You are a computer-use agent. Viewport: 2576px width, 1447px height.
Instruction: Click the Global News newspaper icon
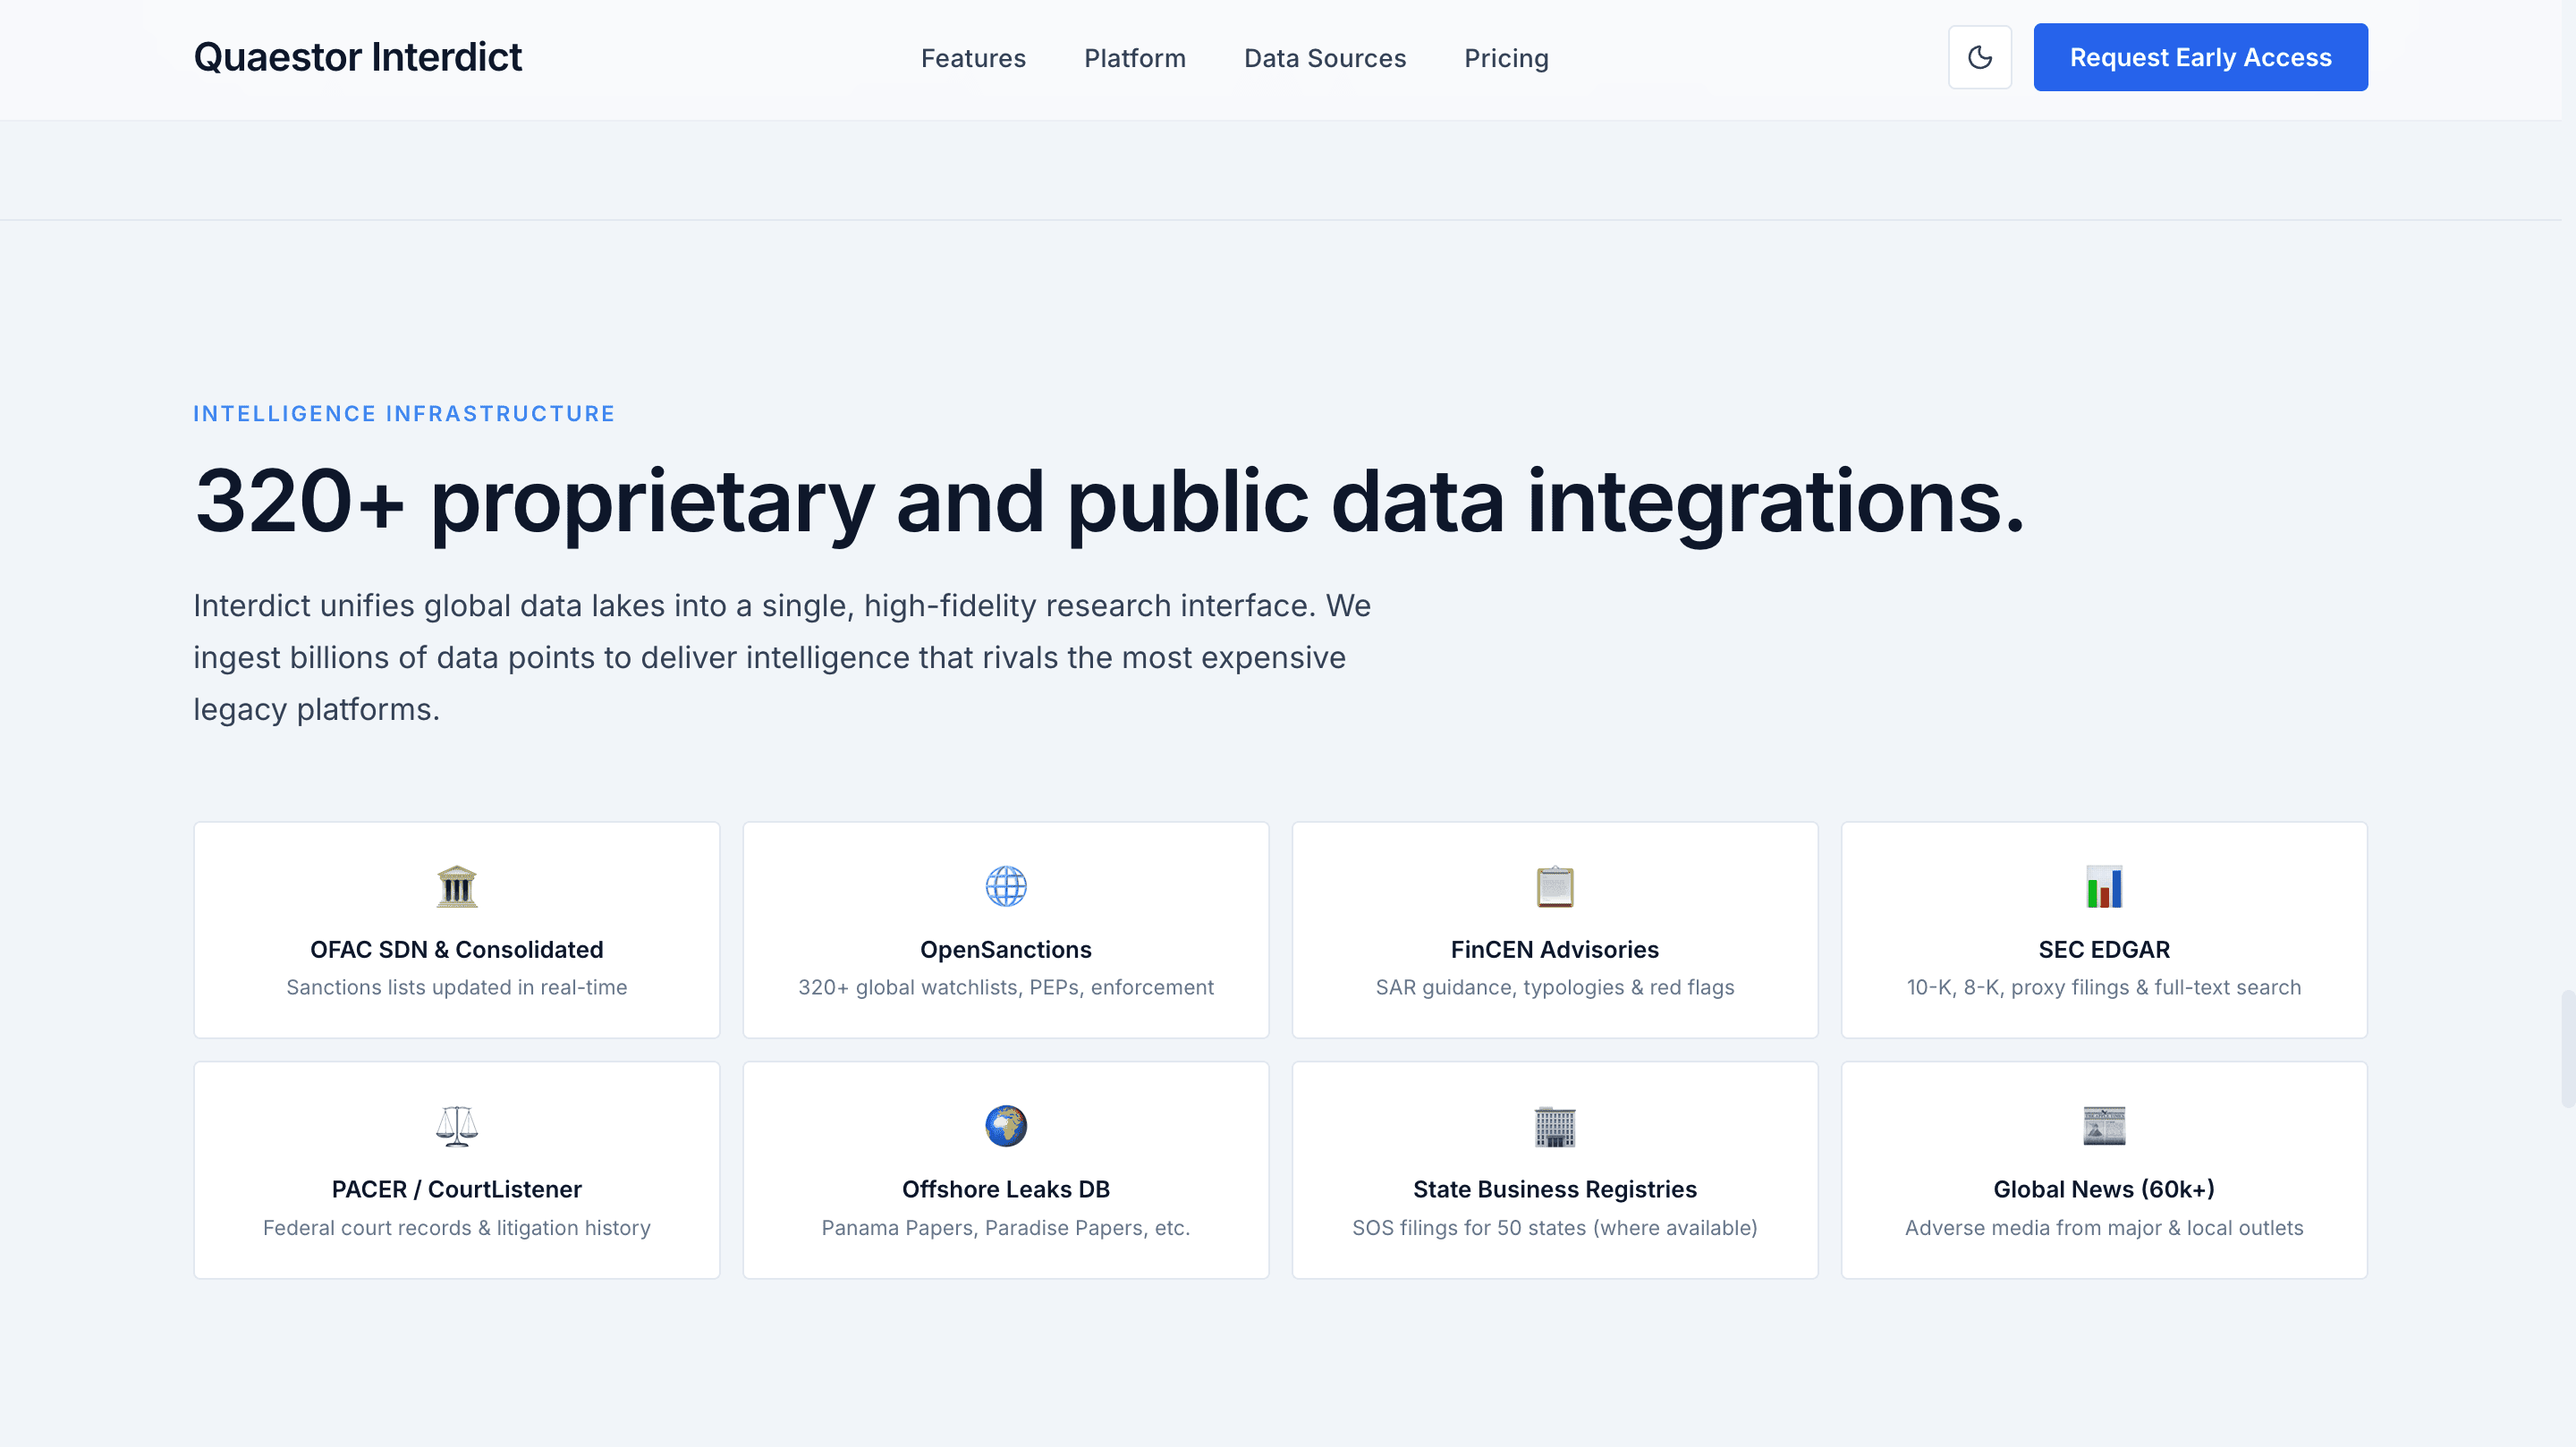pos(2103,1126)
